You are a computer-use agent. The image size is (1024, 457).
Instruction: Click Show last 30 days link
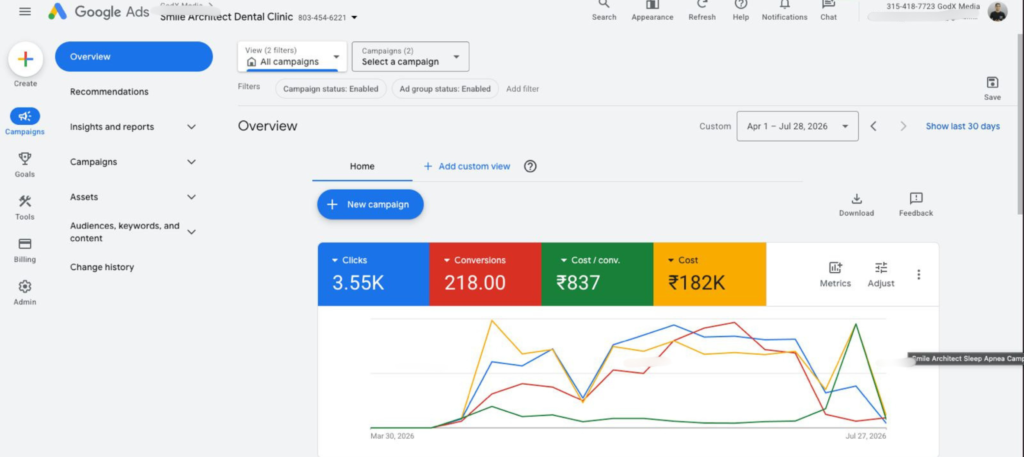coord(963,126)
